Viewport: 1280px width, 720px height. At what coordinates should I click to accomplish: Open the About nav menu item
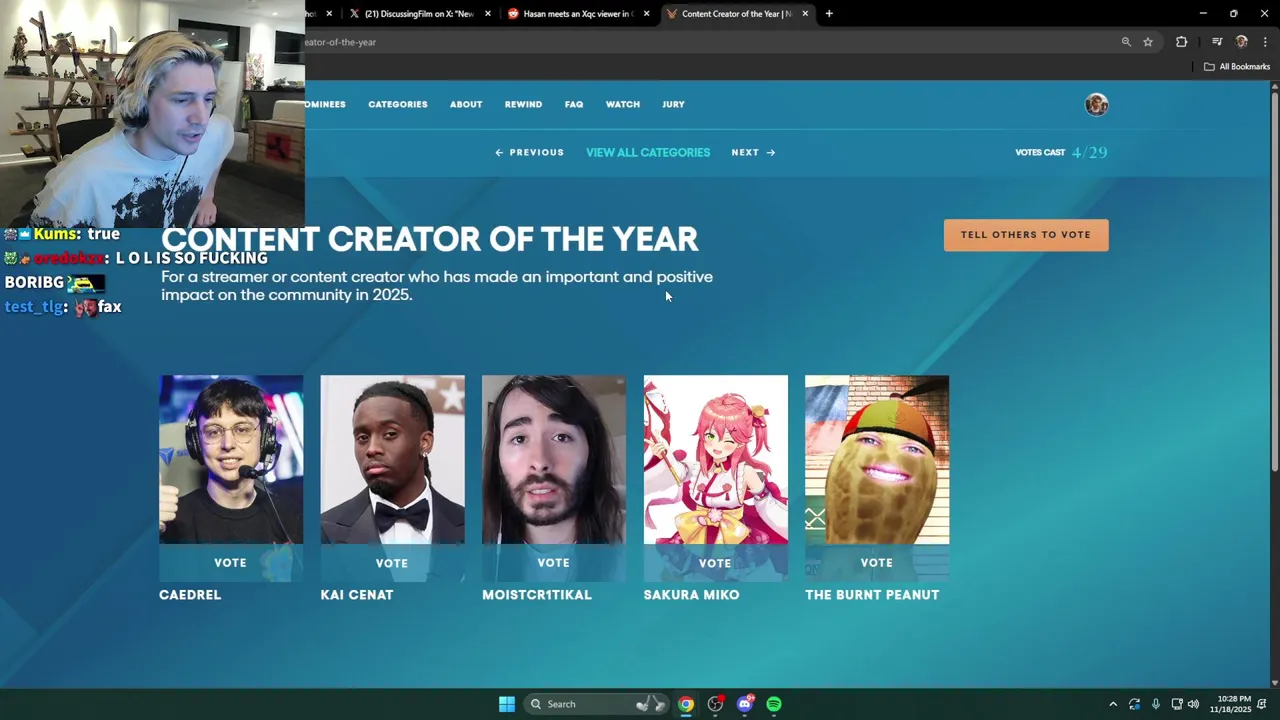tap(466, 104)
